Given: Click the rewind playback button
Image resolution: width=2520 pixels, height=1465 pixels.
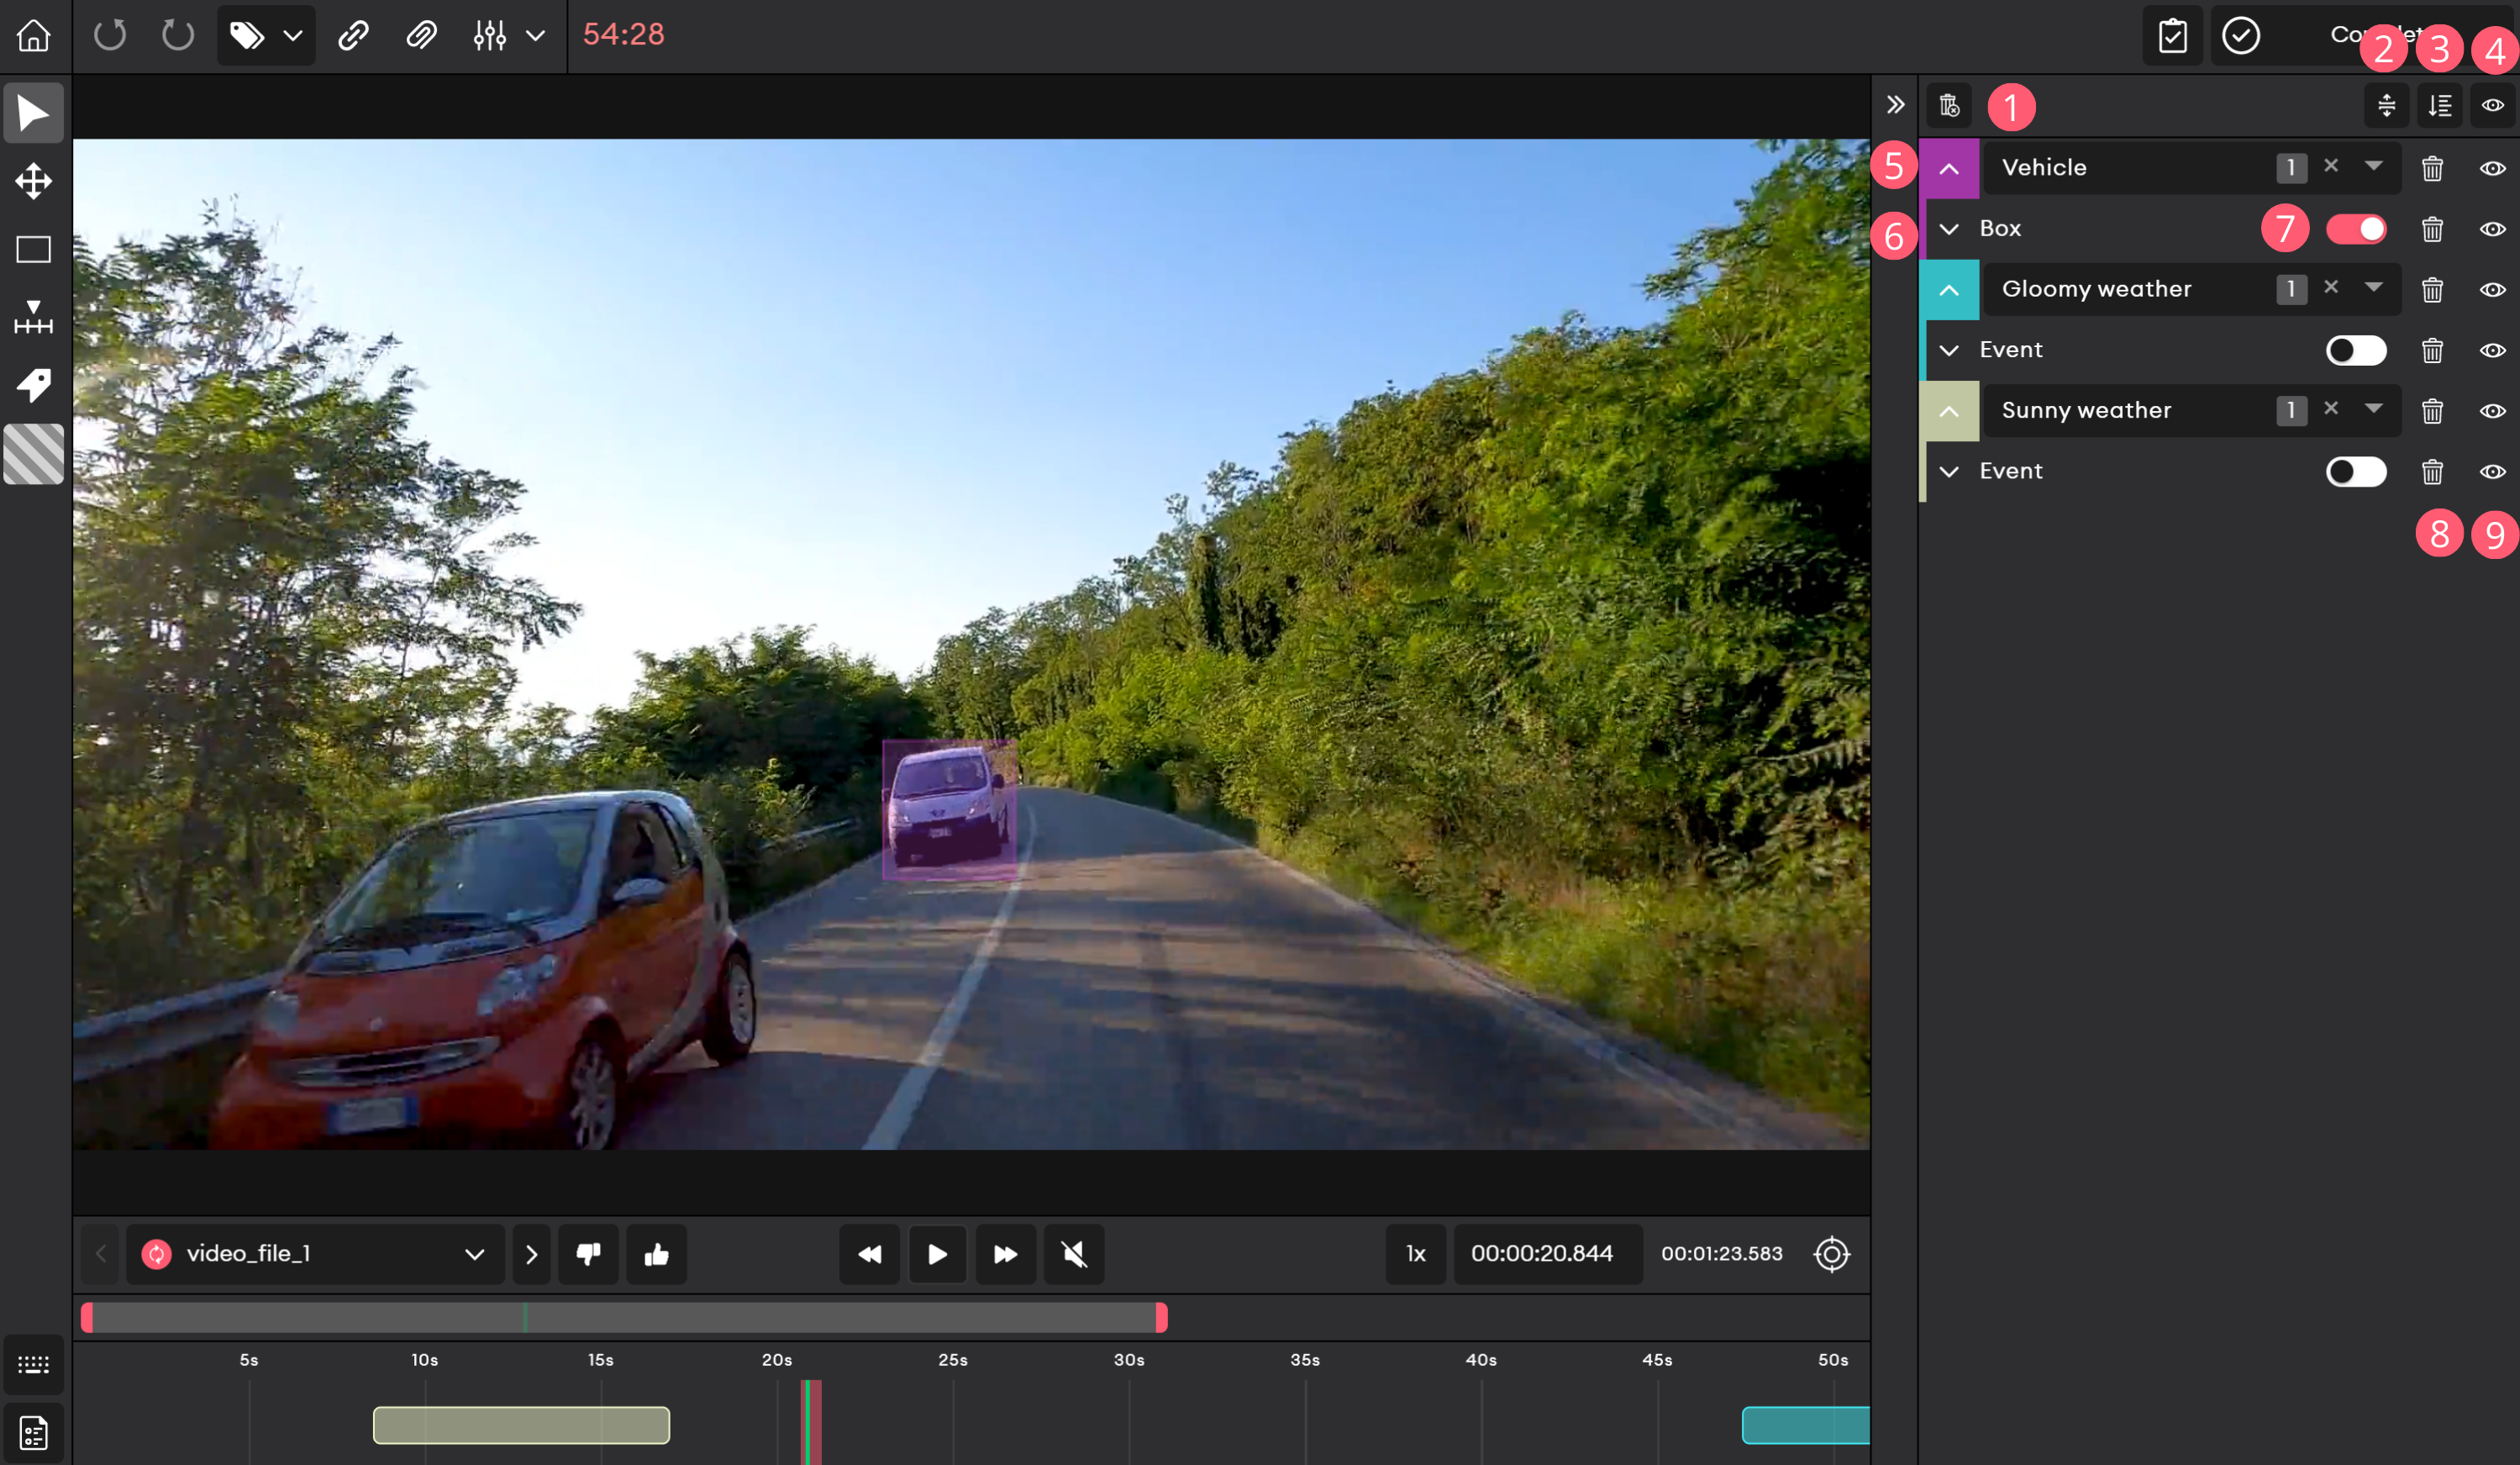Looking at the screenshot, I should coord(870,1253).
